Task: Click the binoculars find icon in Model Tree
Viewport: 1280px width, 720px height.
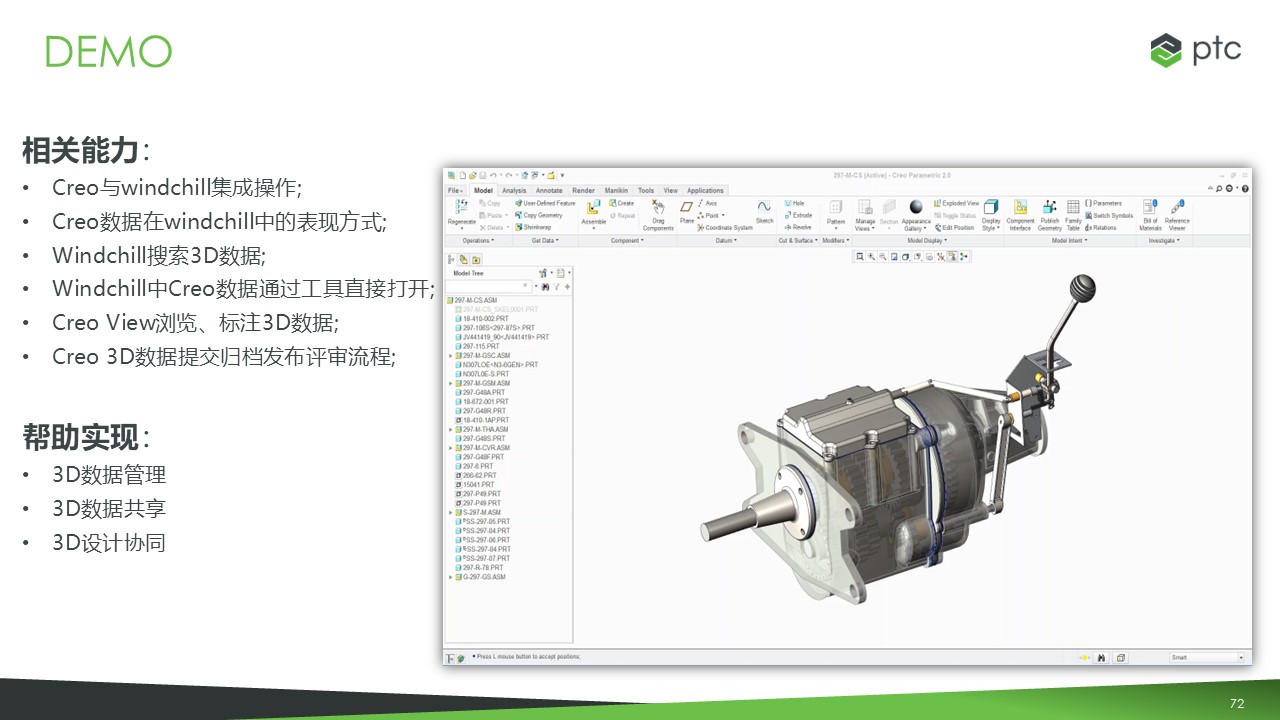Action: tap(545, 287)
